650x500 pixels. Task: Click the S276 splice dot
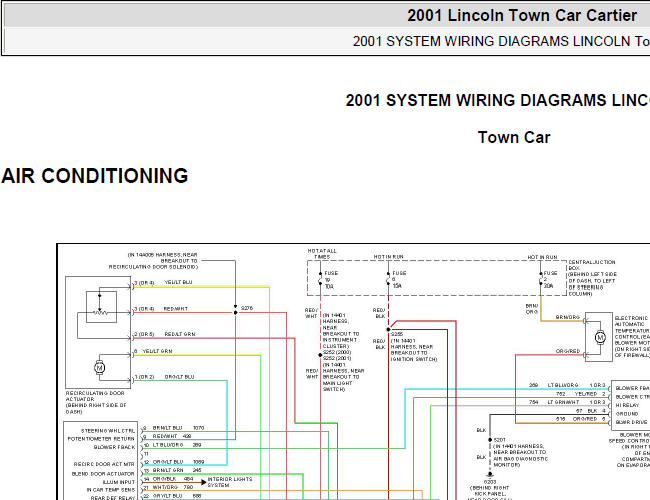point(235,313)
